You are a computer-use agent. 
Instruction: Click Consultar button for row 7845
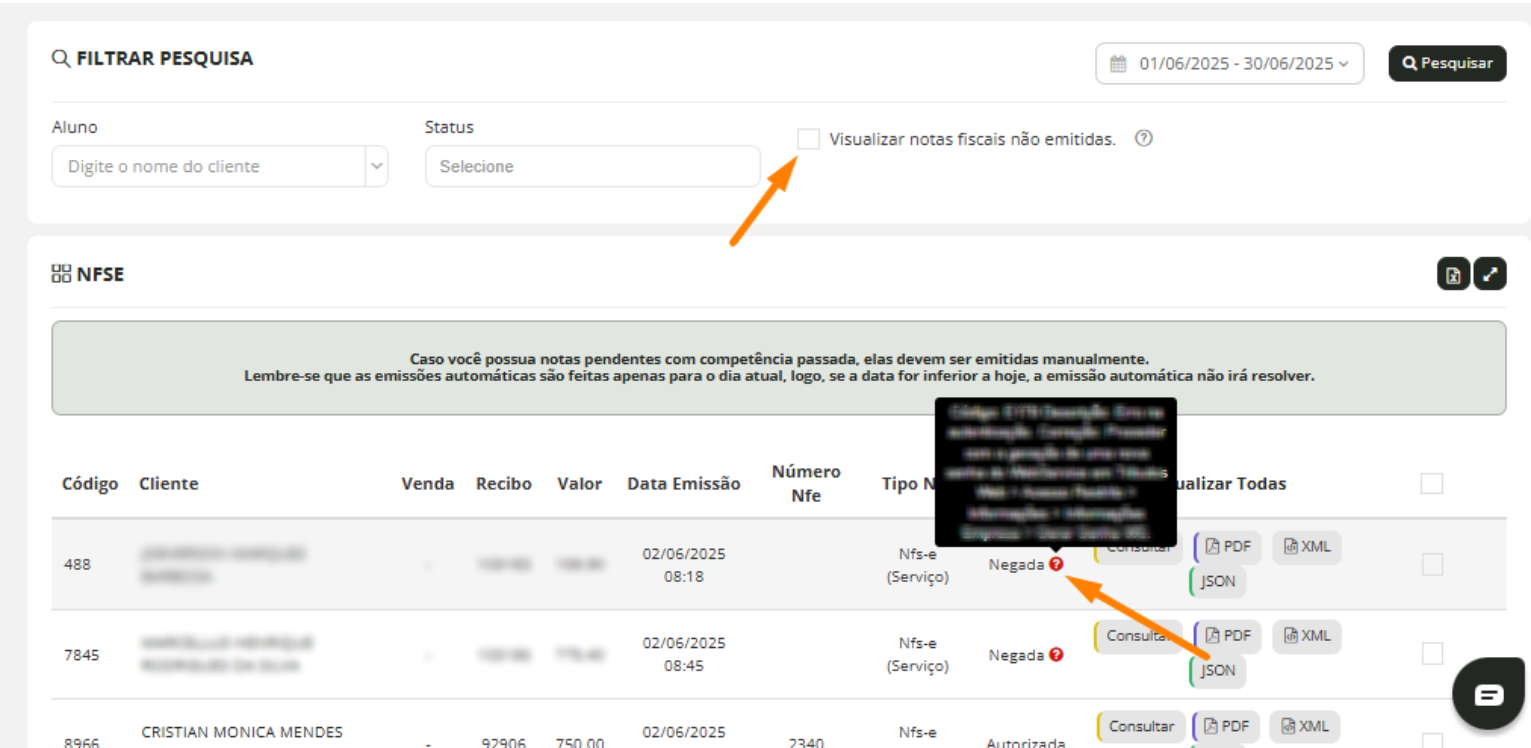tap(1139, 636)
